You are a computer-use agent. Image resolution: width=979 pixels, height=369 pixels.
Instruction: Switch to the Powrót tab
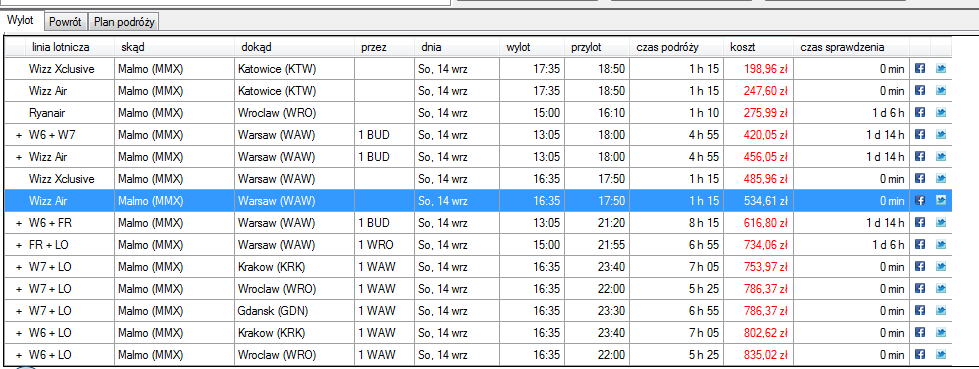coord(66,22)
